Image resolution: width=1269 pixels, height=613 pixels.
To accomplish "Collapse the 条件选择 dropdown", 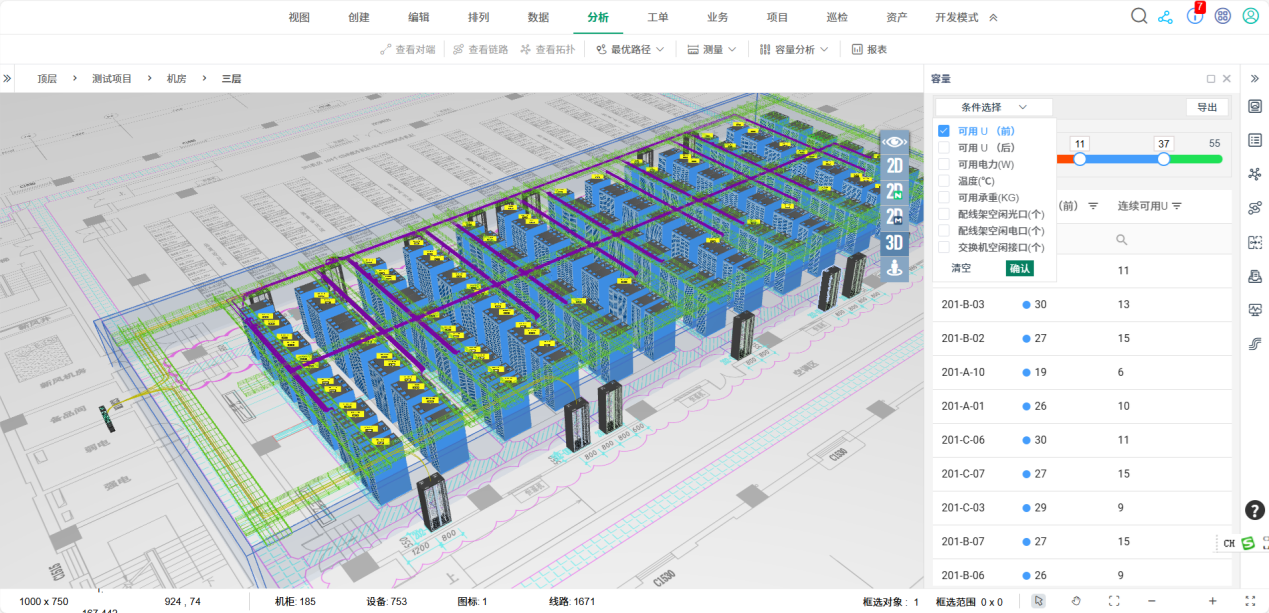I will tap(993, 107).
